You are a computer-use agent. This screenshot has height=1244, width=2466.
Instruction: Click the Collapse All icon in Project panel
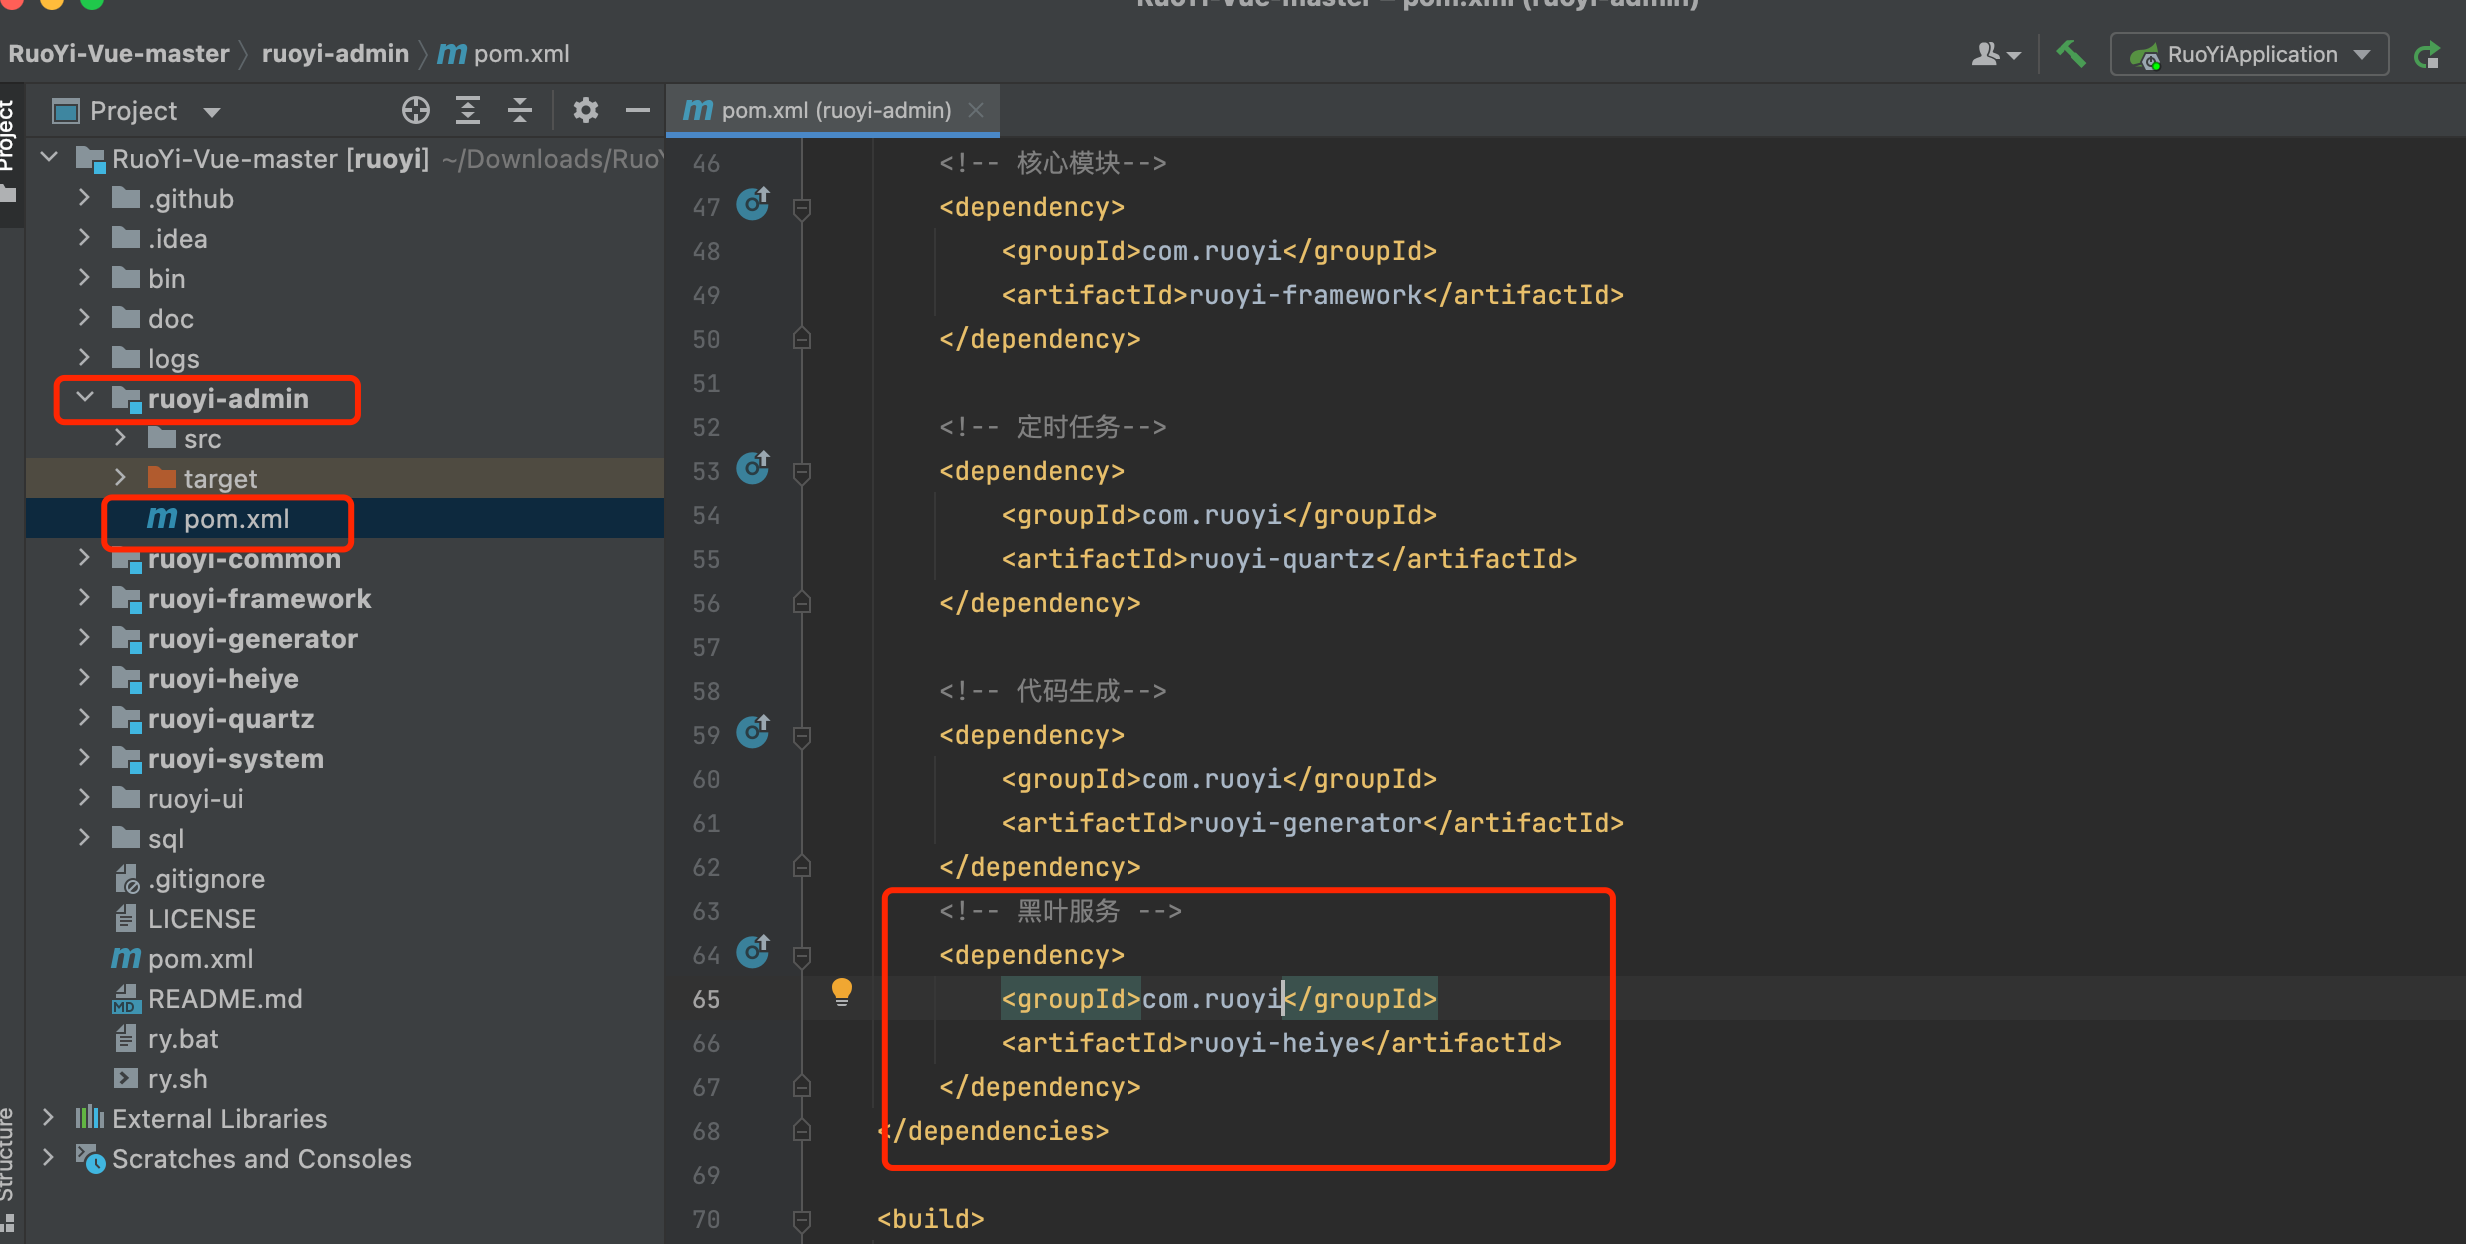520,110
